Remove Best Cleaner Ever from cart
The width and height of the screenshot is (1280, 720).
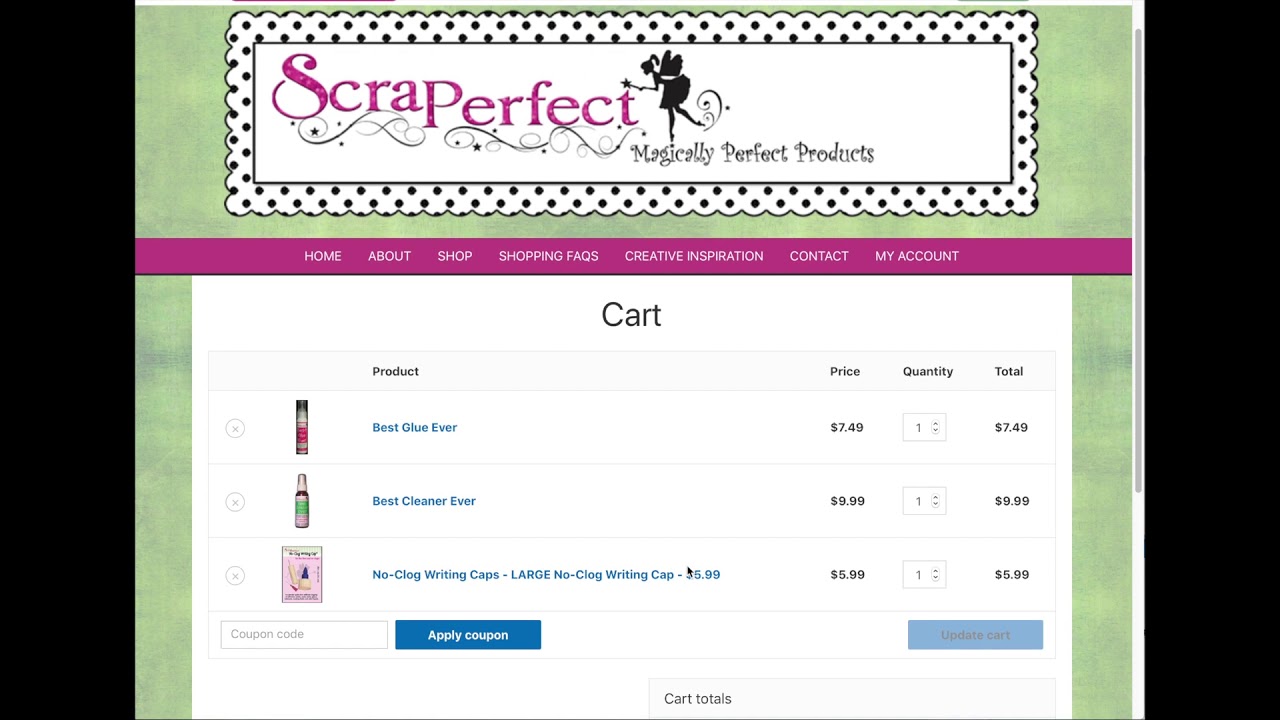(x=235, y=502)
